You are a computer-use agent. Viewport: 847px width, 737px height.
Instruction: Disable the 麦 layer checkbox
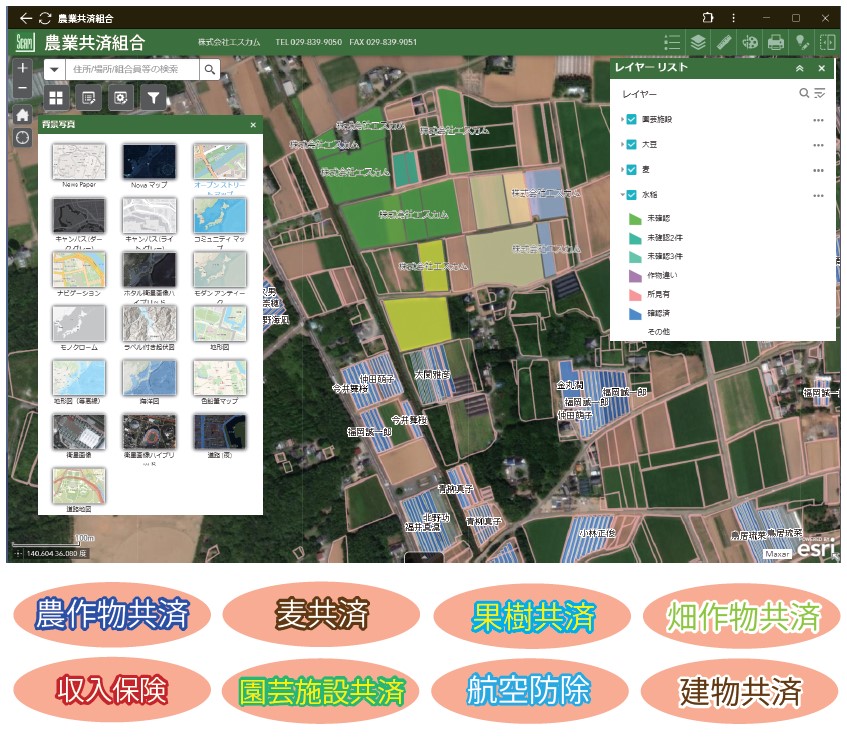(x=632, y=170)
